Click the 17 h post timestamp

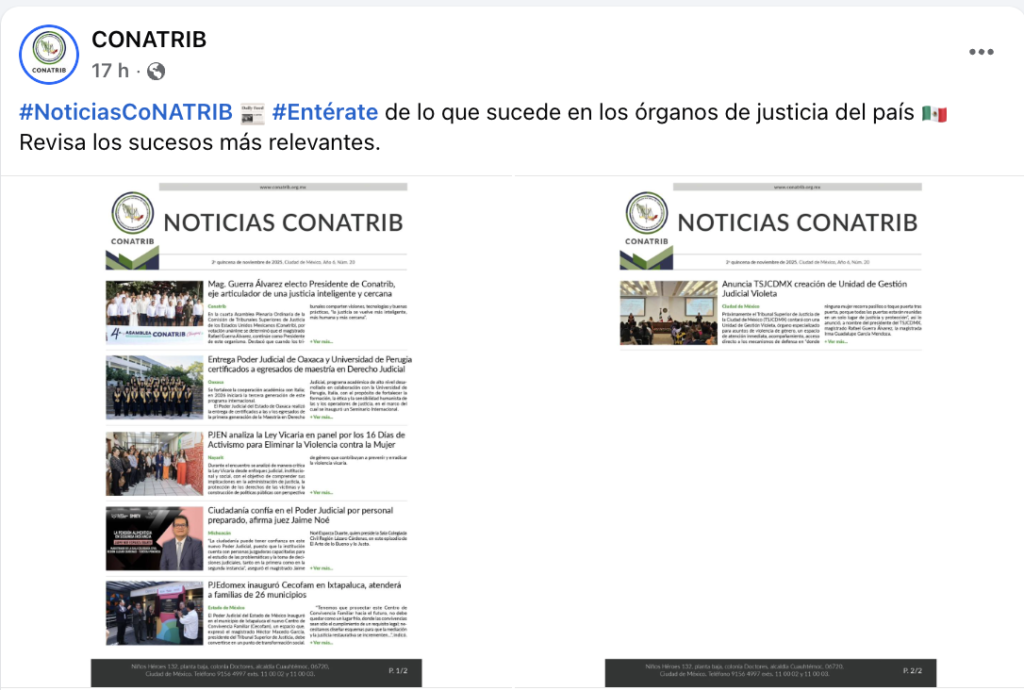tap(111, 71)
